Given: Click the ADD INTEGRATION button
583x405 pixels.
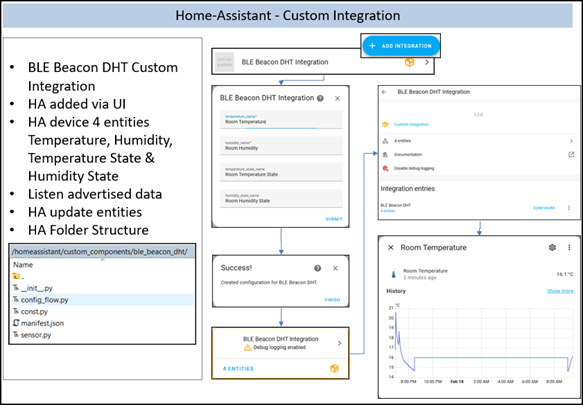Looking at the screenshot, I should [401, 46].
